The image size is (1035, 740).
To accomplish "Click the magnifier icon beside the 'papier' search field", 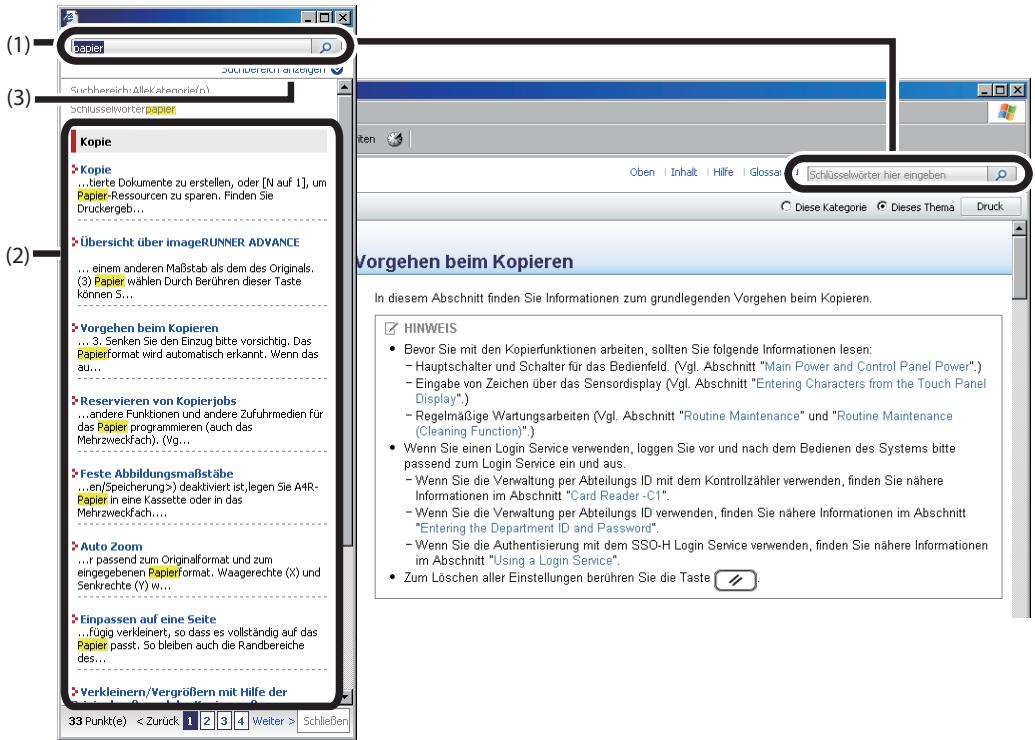I will (326, 46).
